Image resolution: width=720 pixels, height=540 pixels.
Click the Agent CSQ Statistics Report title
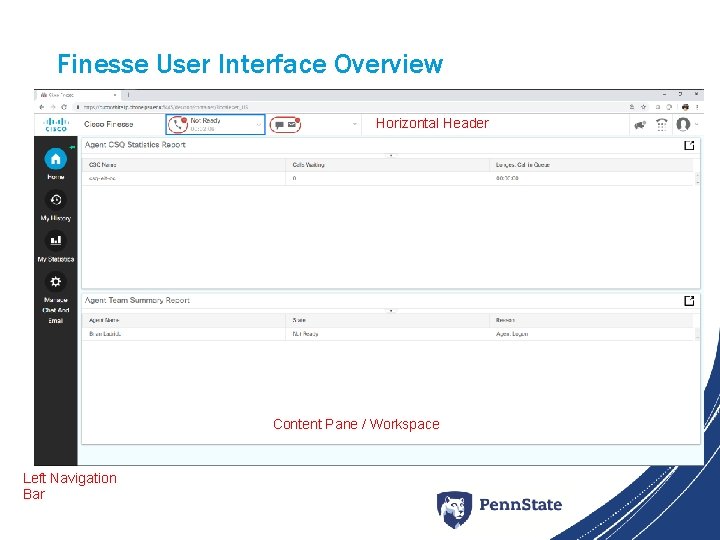click(x=135, y=145)
